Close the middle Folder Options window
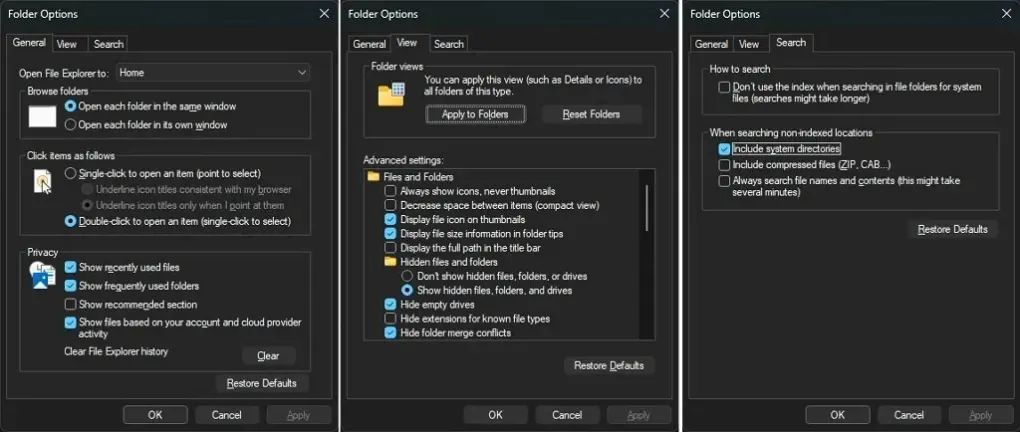Screen dimensions: 1020x432 [x=664, y=14]
